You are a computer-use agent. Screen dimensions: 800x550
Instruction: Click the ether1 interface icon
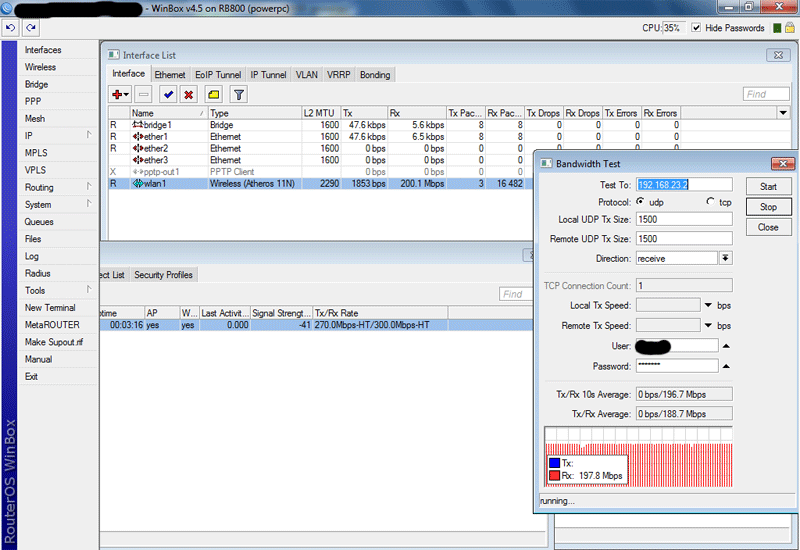pyautogui.click(x=138, y=137)
